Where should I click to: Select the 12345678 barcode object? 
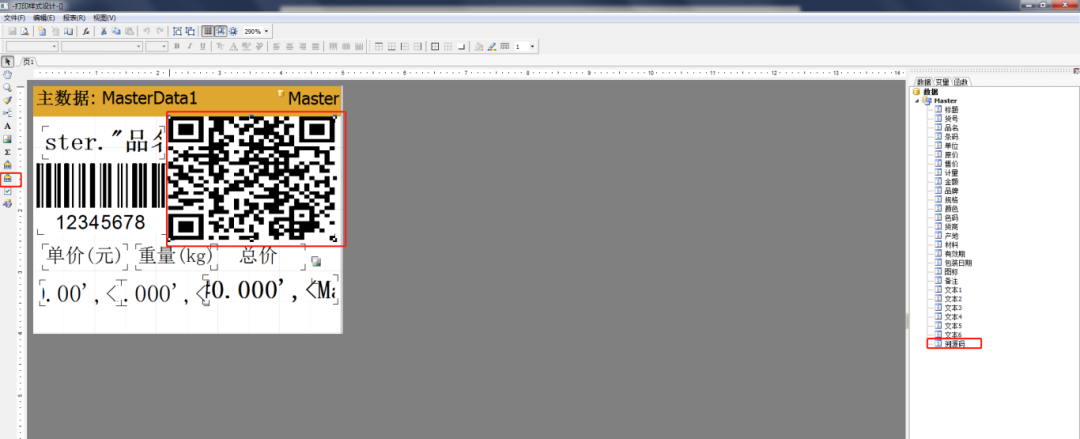101,198
